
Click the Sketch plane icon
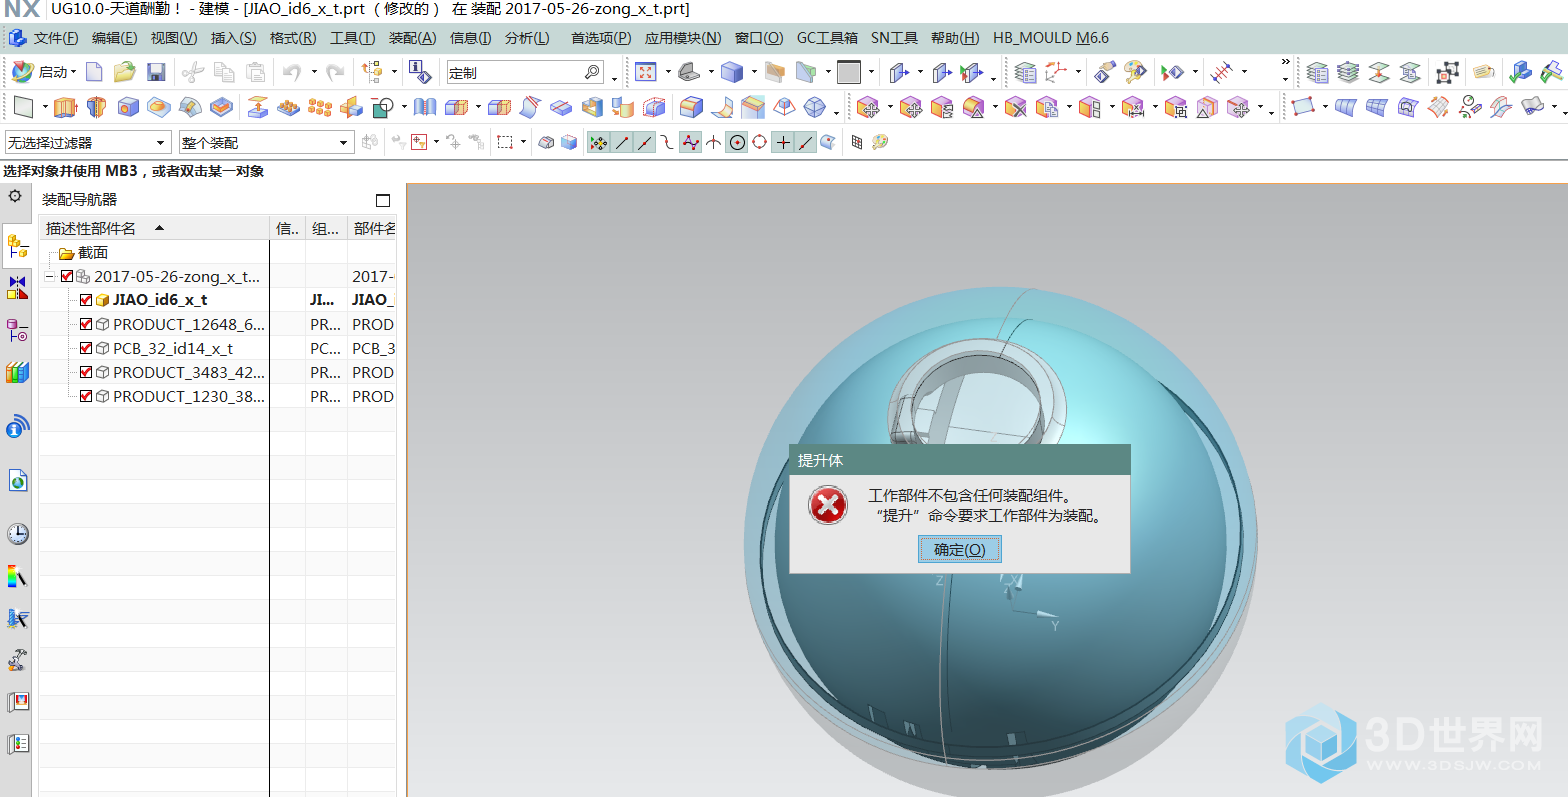pos(24,107)
